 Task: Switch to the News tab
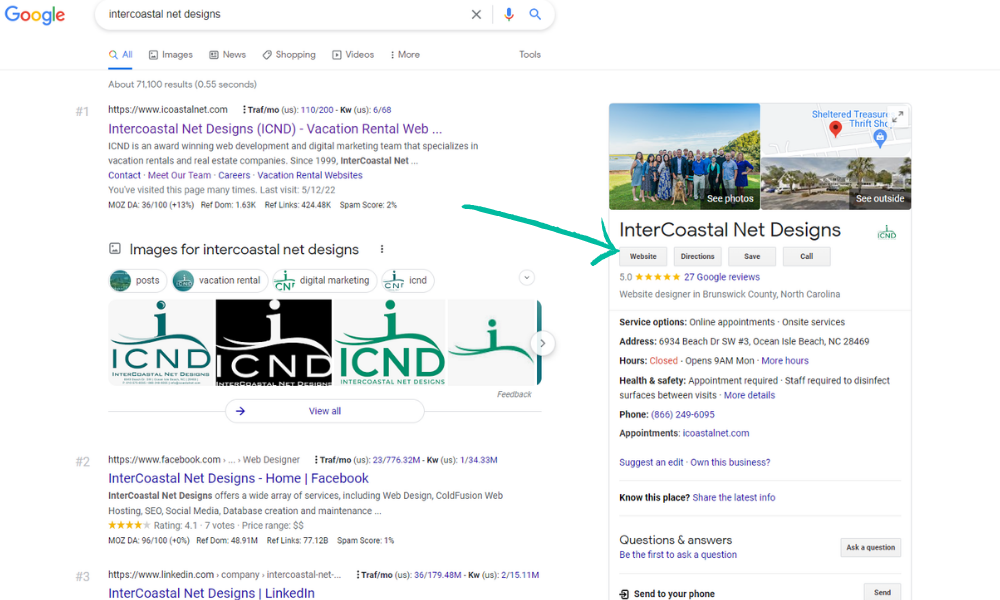pos(228,55)
